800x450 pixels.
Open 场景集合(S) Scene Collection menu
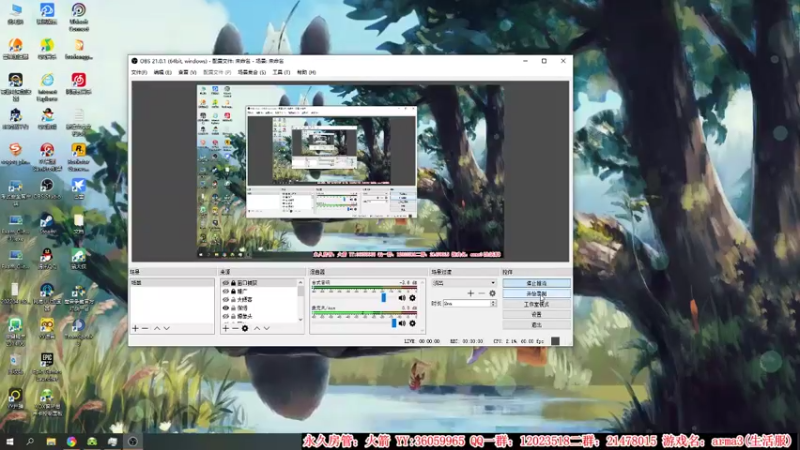click(x=252, y=72)
